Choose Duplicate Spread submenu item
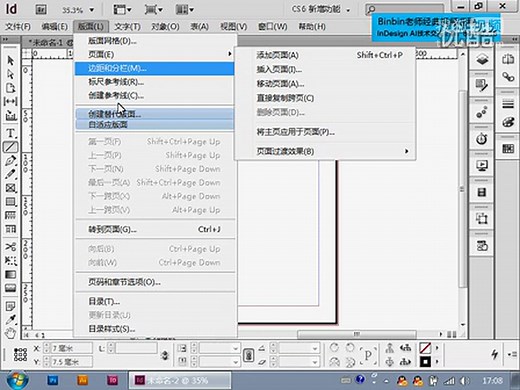This screenshot has height=390, width=520. pos(325,98)
